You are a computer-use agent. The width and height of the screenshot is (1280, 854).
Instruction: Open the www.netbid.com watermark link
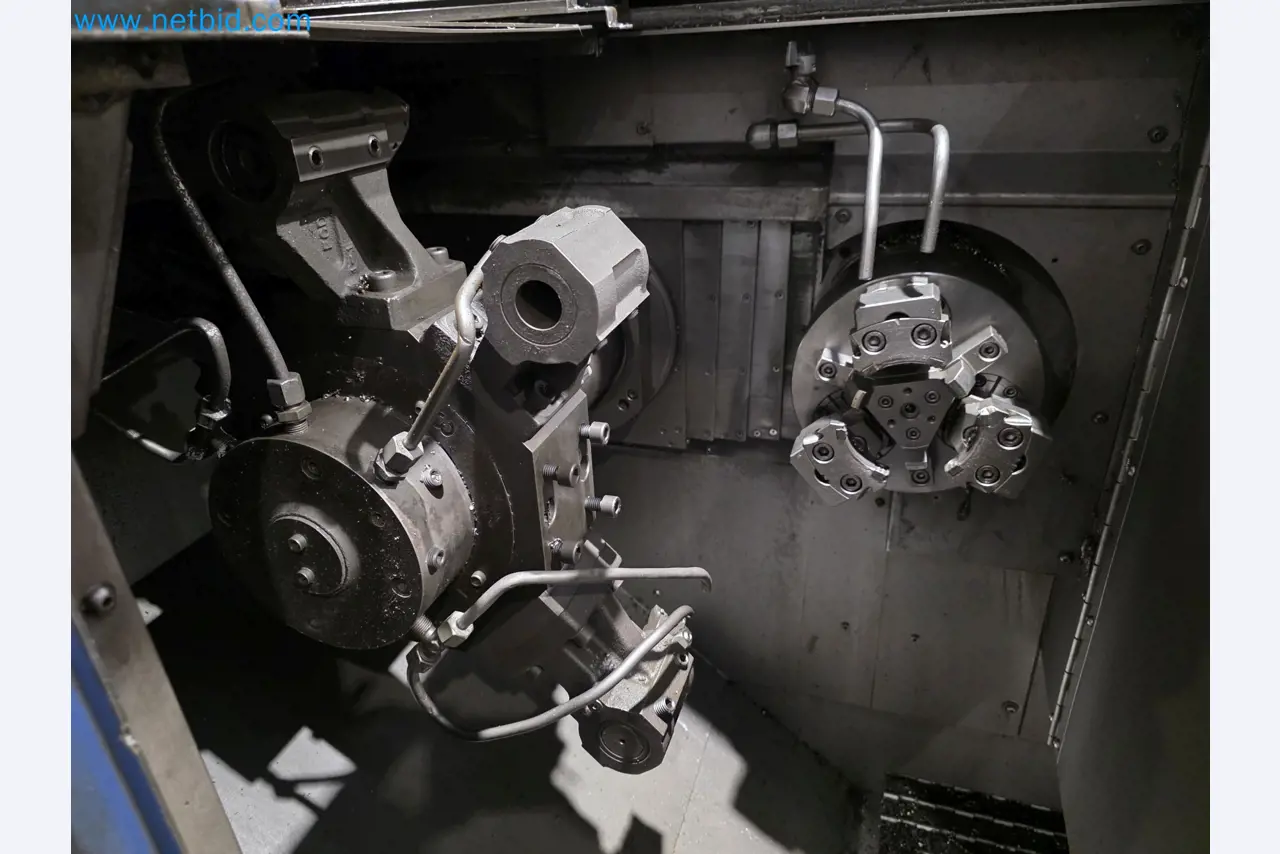coord(191,21)
